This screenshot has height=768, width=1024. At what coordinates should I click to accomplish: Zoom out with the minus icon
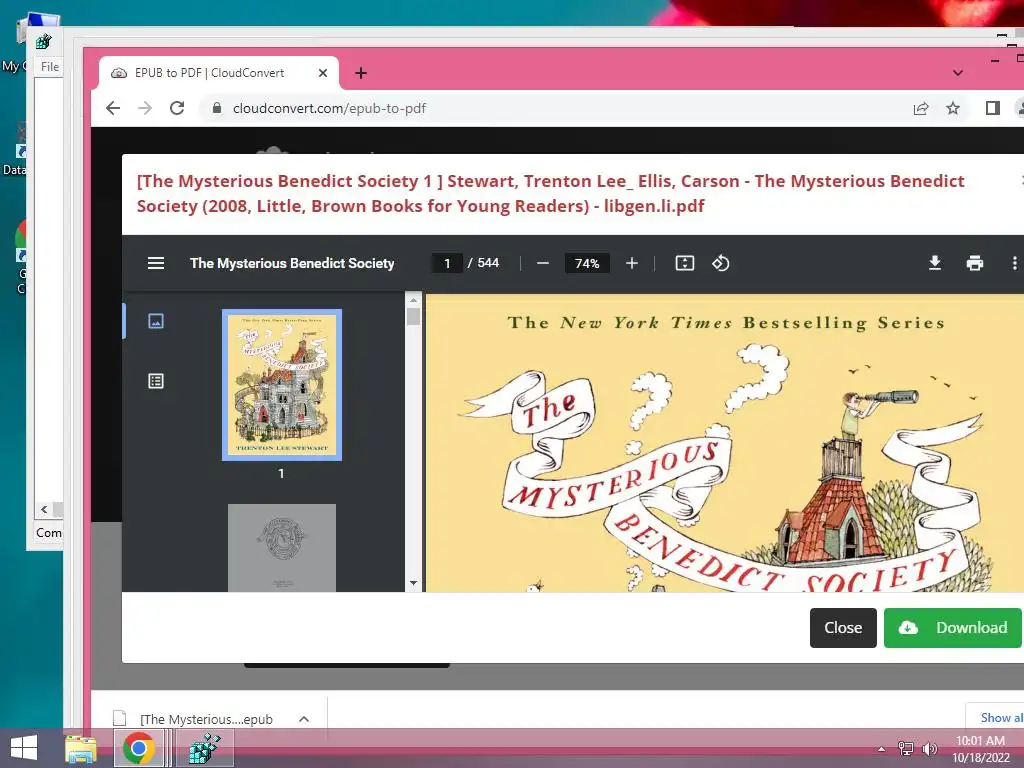pos(543,263)
